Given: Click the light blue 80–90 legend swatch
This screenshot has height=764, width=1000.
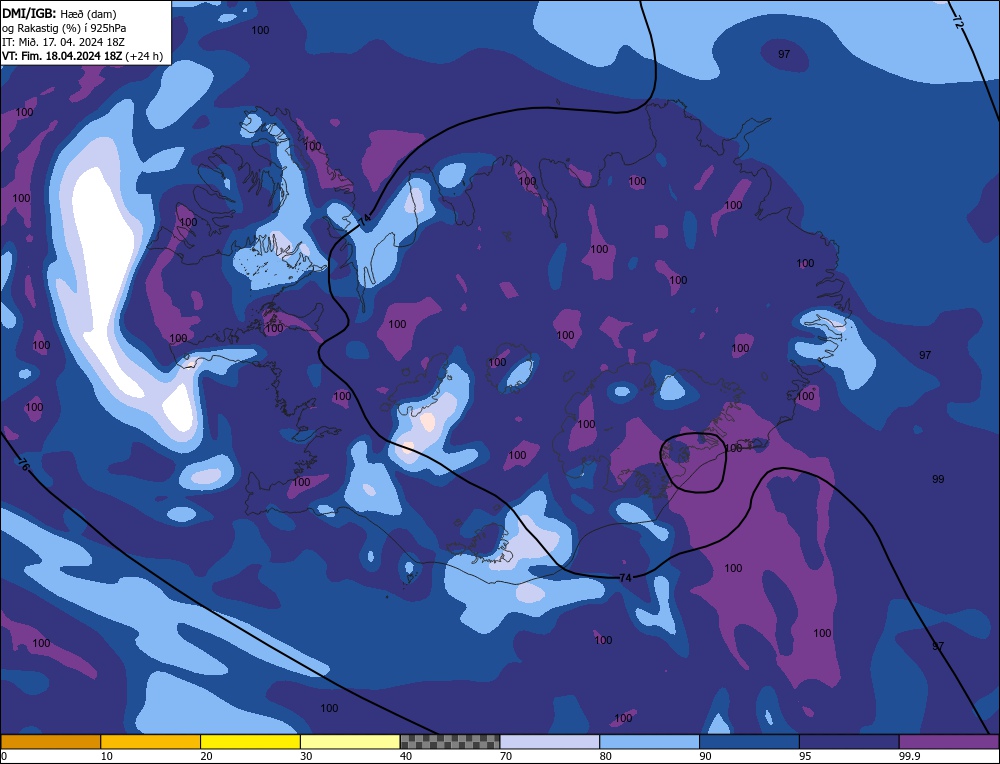Looking at the screenshot, I should click(649, 742).
